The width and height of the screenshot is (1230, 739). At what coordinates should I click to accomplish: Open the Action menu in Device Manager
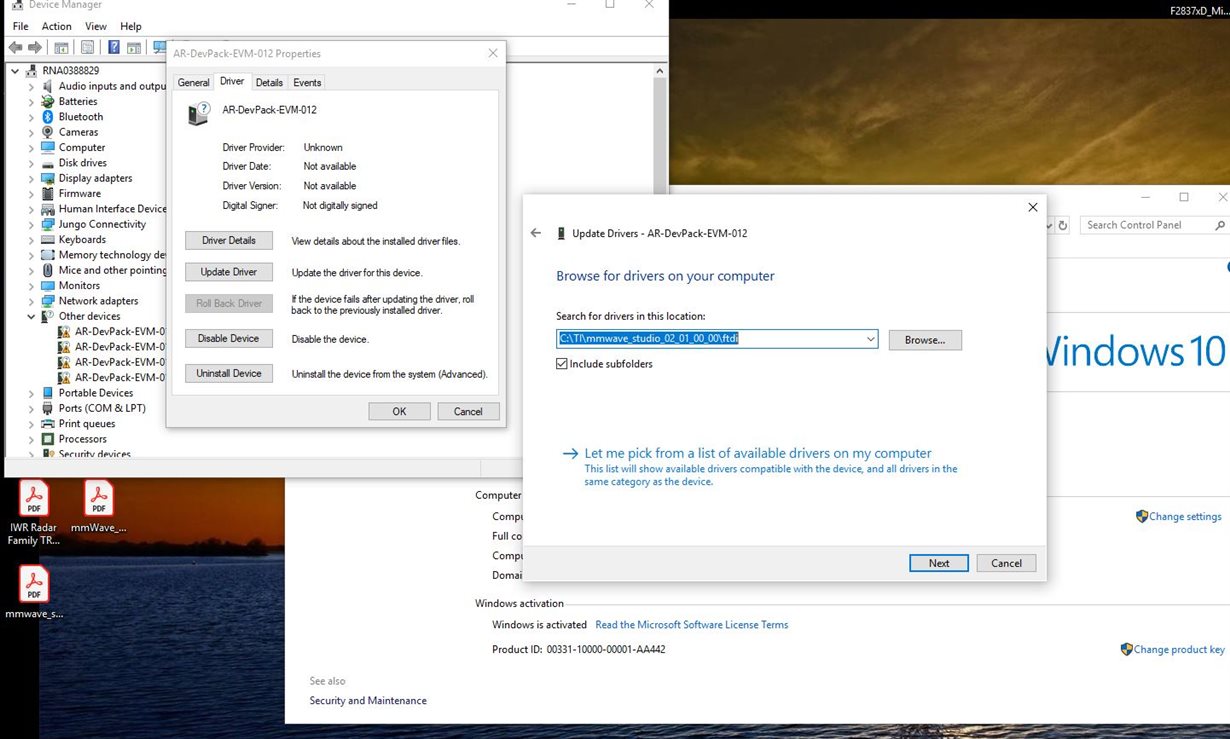(x=56, y=26)
